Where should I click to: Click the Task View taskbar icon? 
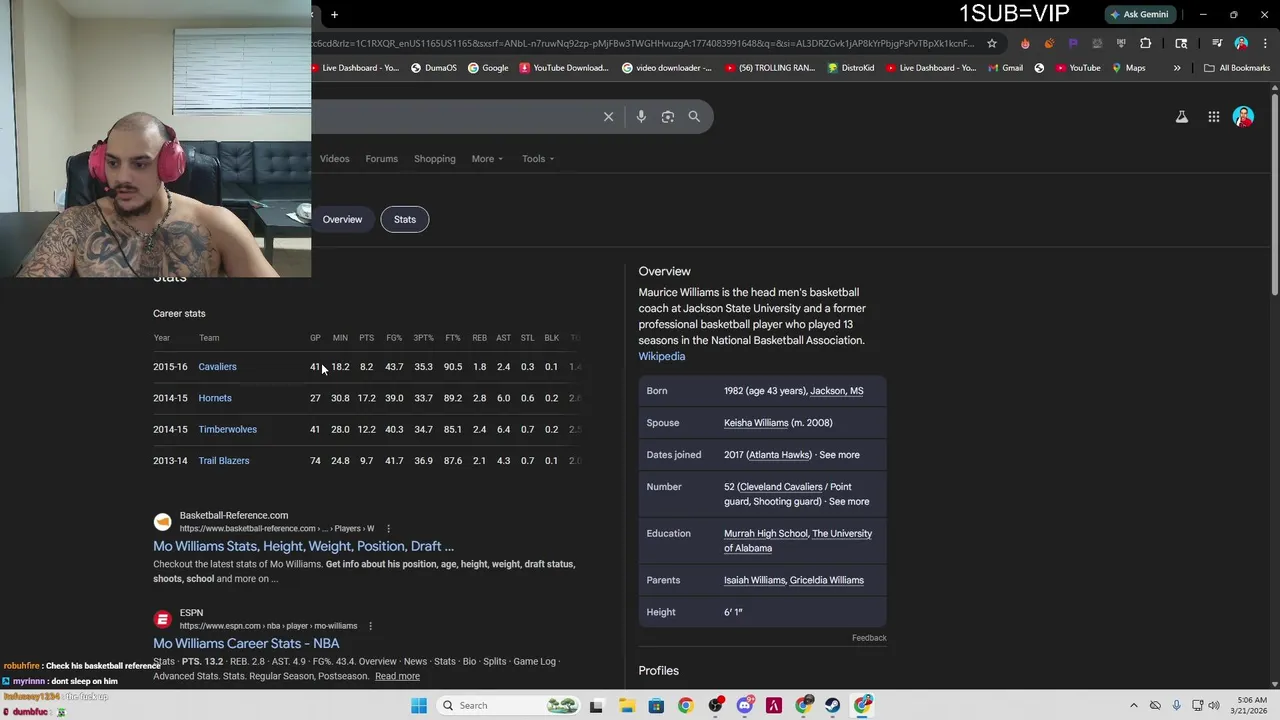(596, 705)
